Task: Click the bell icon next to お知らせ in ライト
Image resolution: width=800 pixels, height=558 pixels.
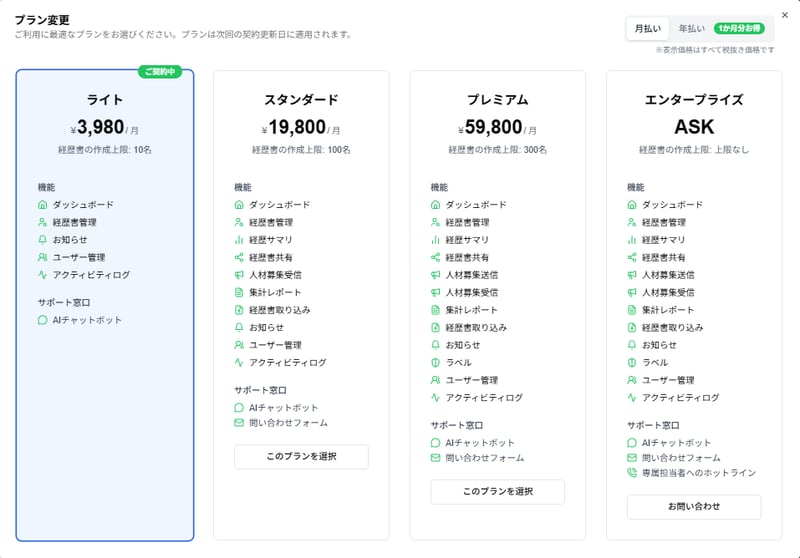Action: pos(42,240)
